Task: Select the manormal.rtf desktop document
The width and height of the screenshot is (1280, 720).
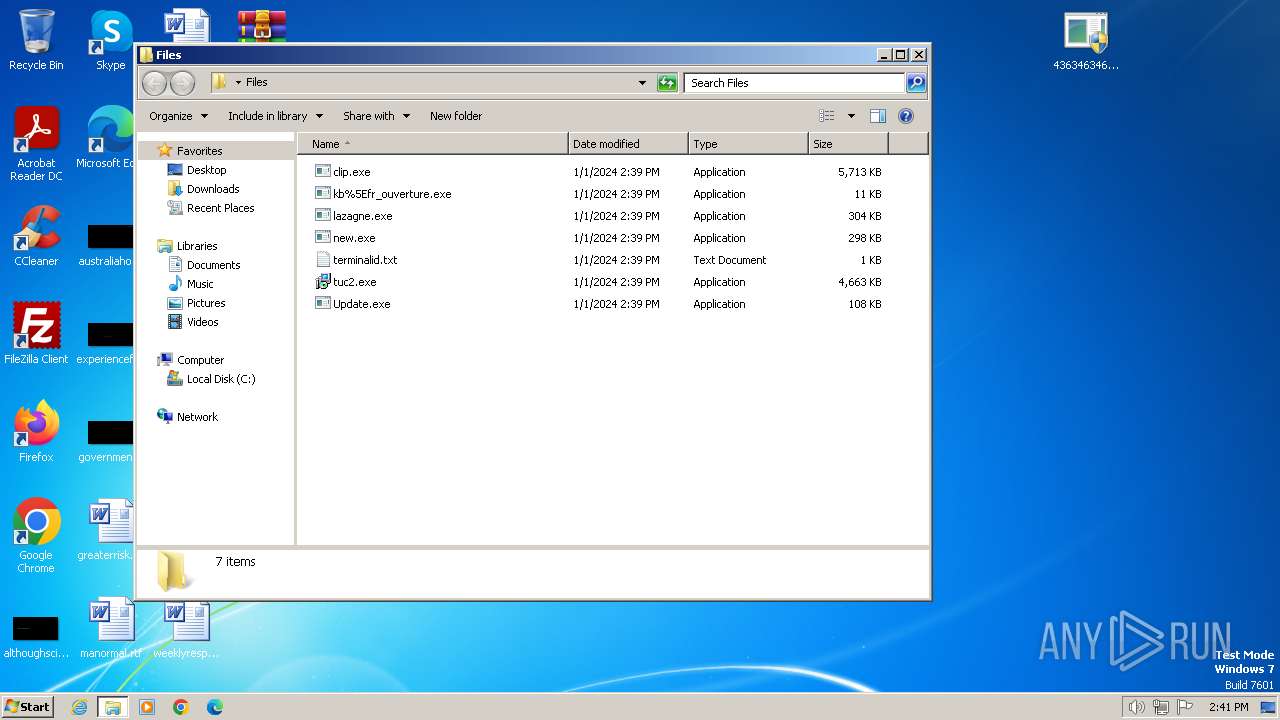Action: [x=110, y=628]
